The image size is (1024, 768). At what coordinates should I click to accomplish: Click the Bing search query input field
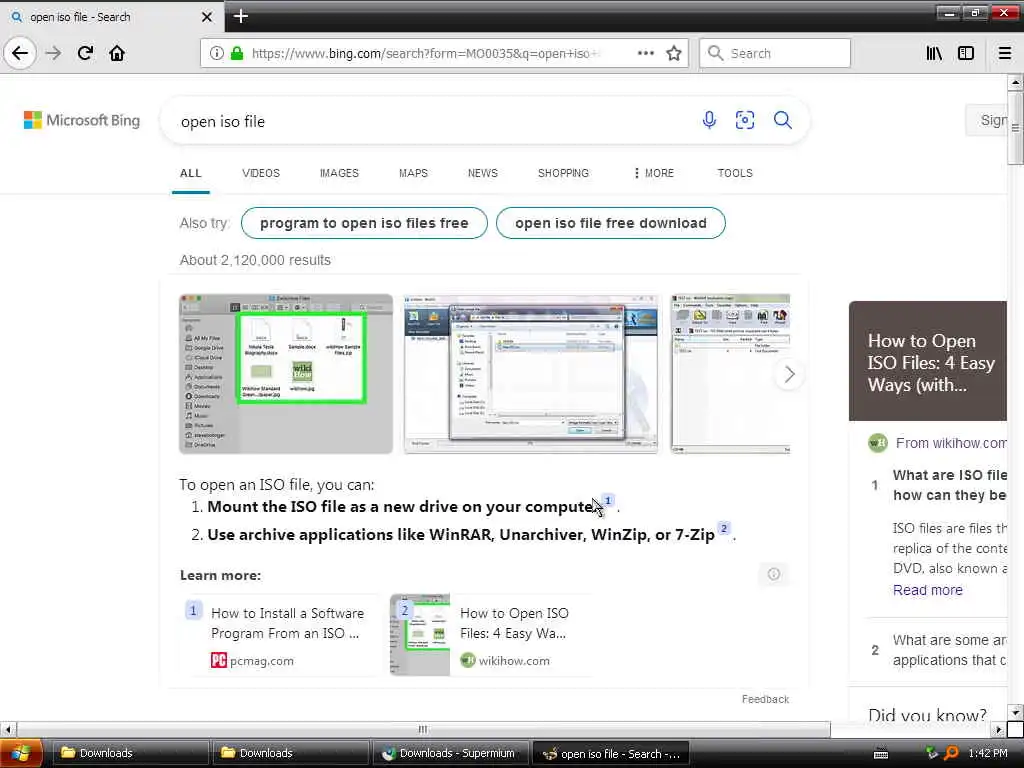point(431,121)
